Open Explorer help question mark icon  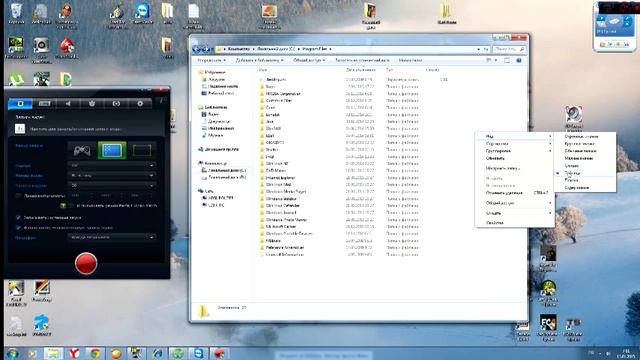coord(519,60)
